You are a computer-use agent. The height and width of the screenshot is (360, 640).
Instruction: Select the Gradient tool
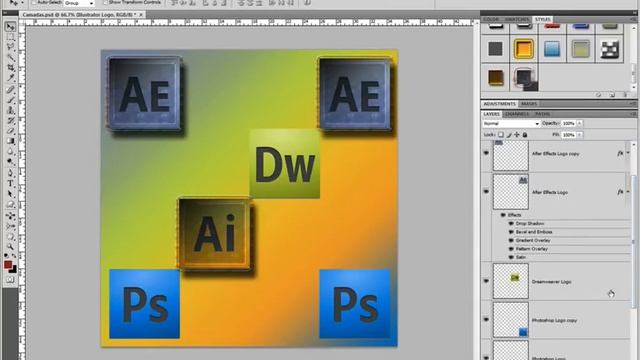click(x=11, y=141)
